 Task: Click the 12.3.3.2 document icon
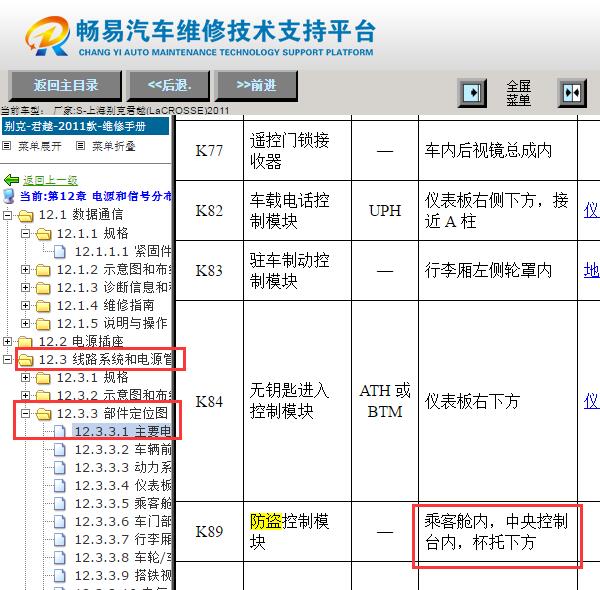click(x=59, y=450)
